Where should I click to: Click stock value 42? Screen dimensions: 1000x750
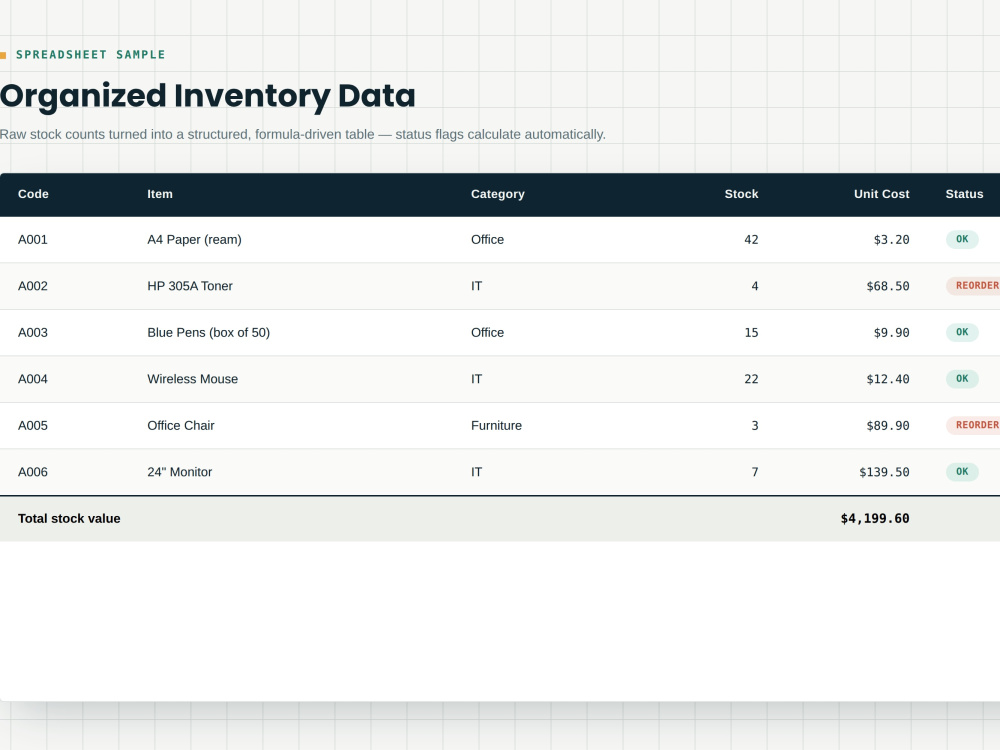[751, 240]
